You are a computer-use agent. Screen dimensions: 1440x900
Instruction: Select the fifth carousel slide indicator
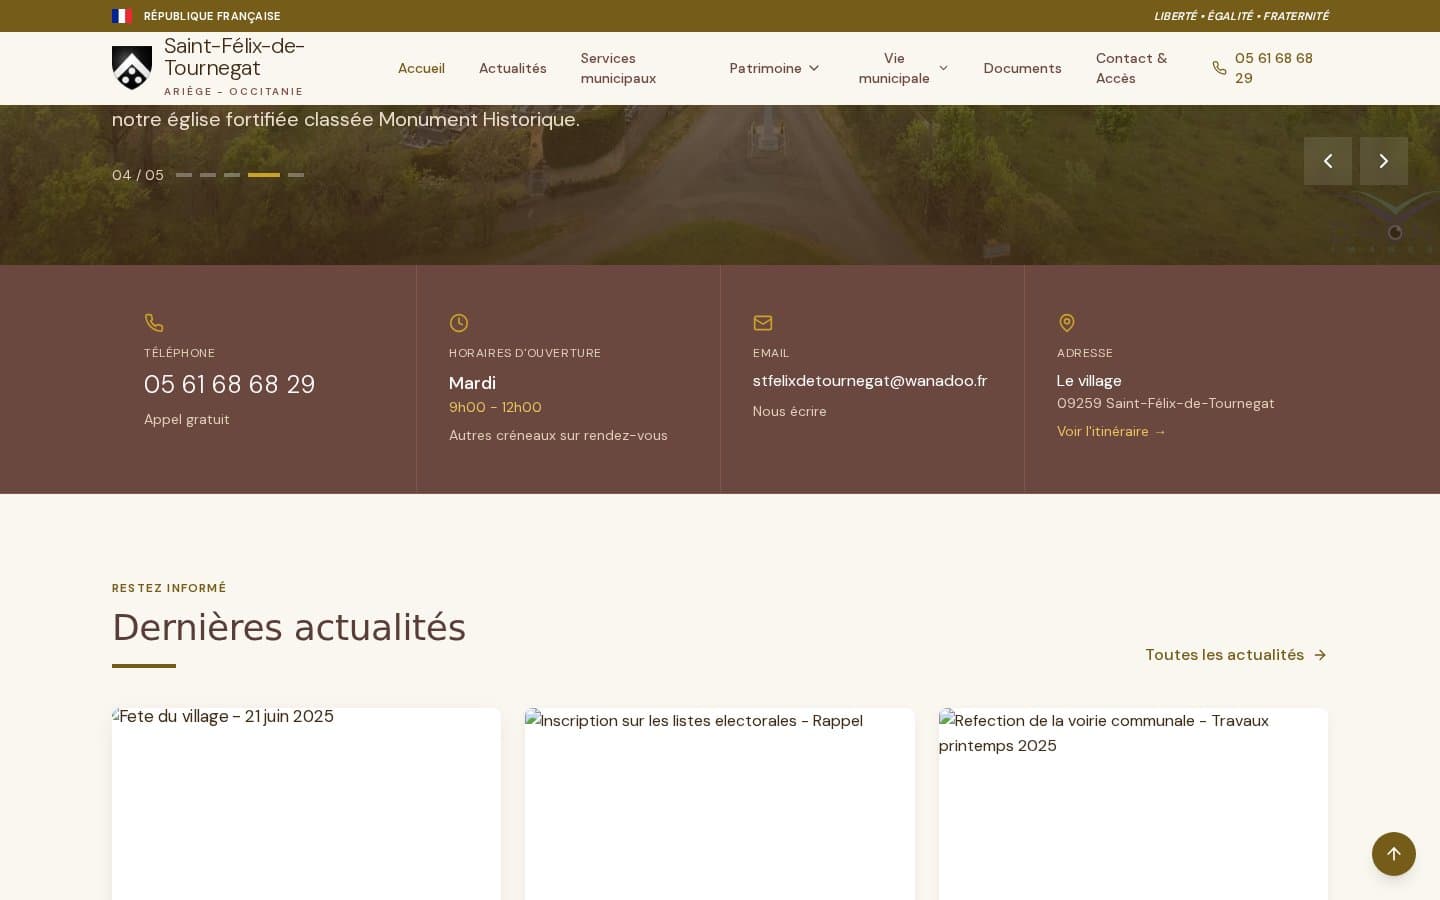(296, 175)
